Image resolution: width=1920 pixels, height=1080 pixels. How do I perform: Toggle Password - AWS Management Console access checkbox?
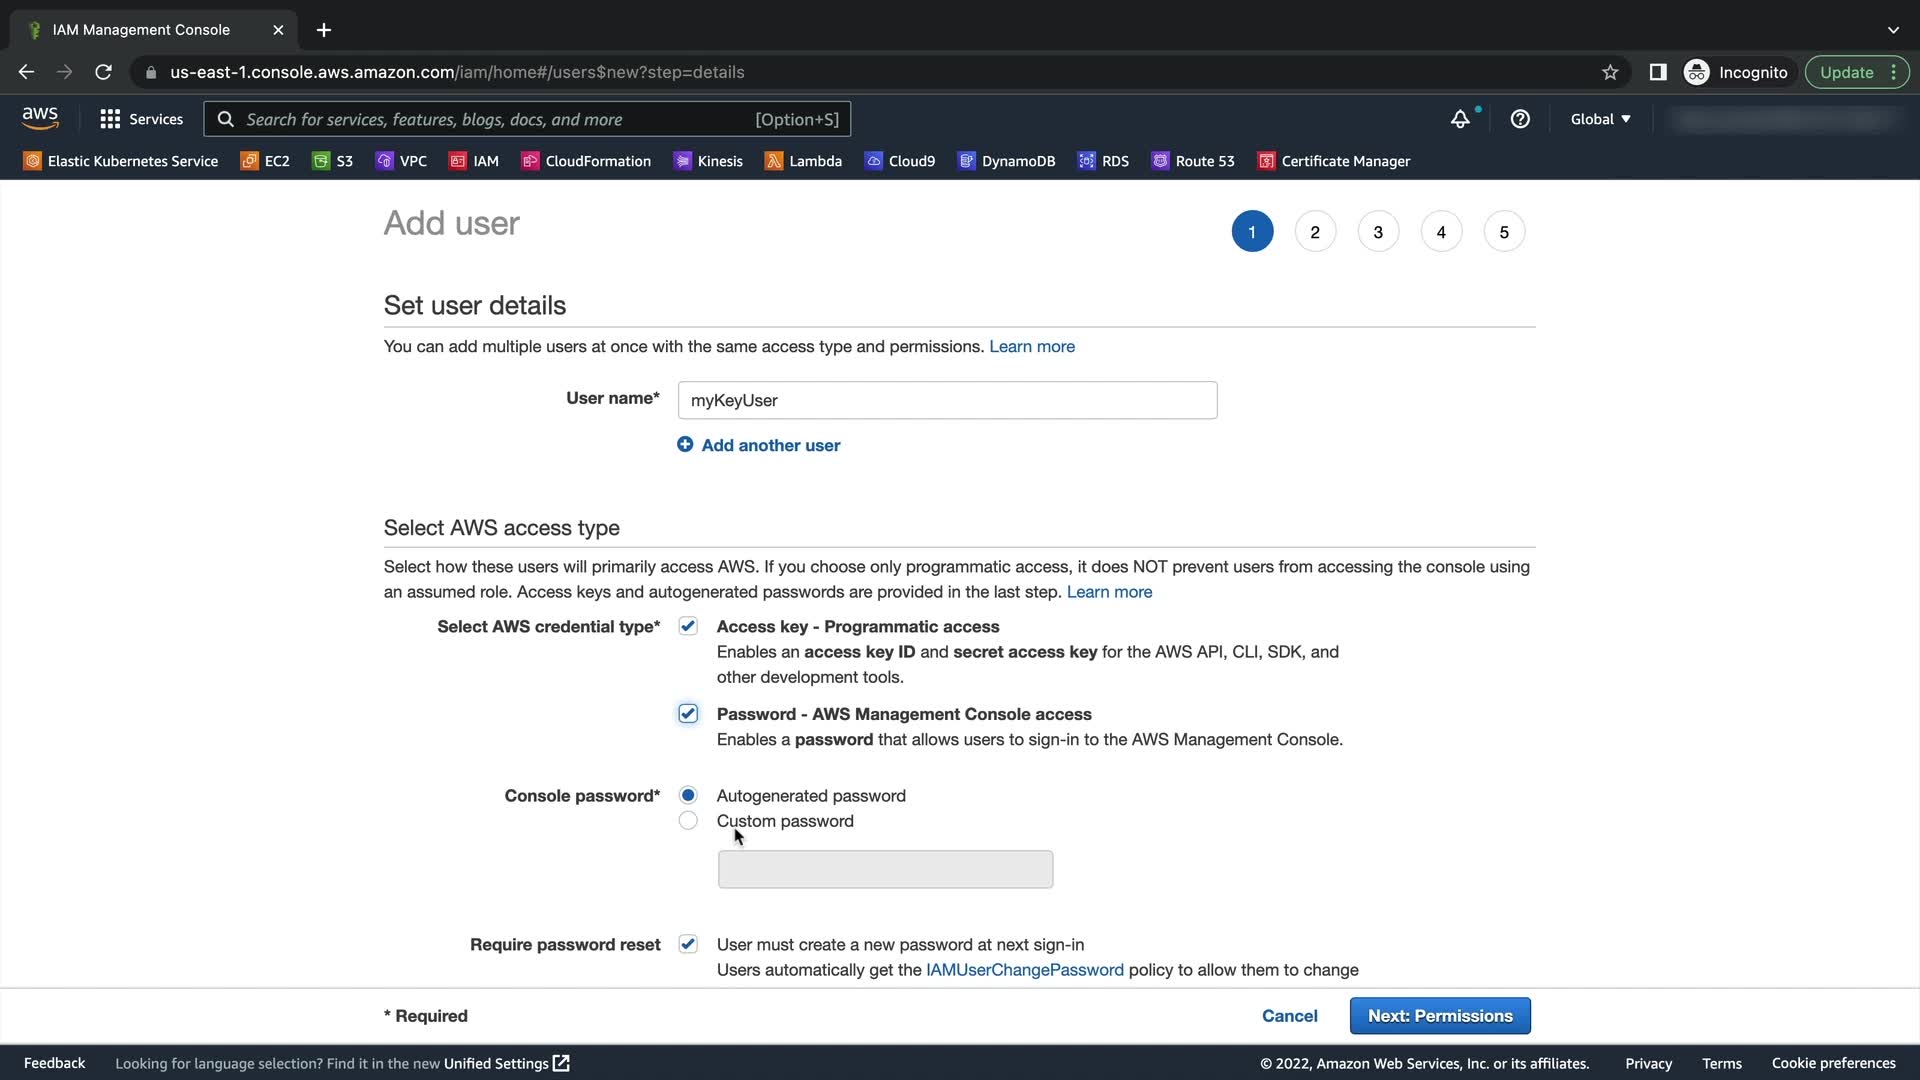[688, 713]
